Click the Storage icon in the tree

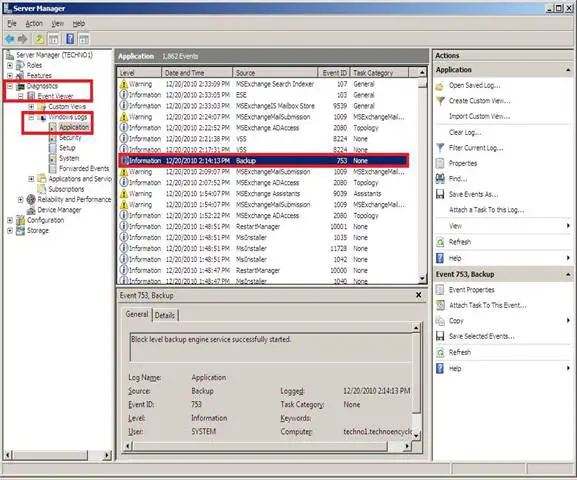tap(21, 231)
